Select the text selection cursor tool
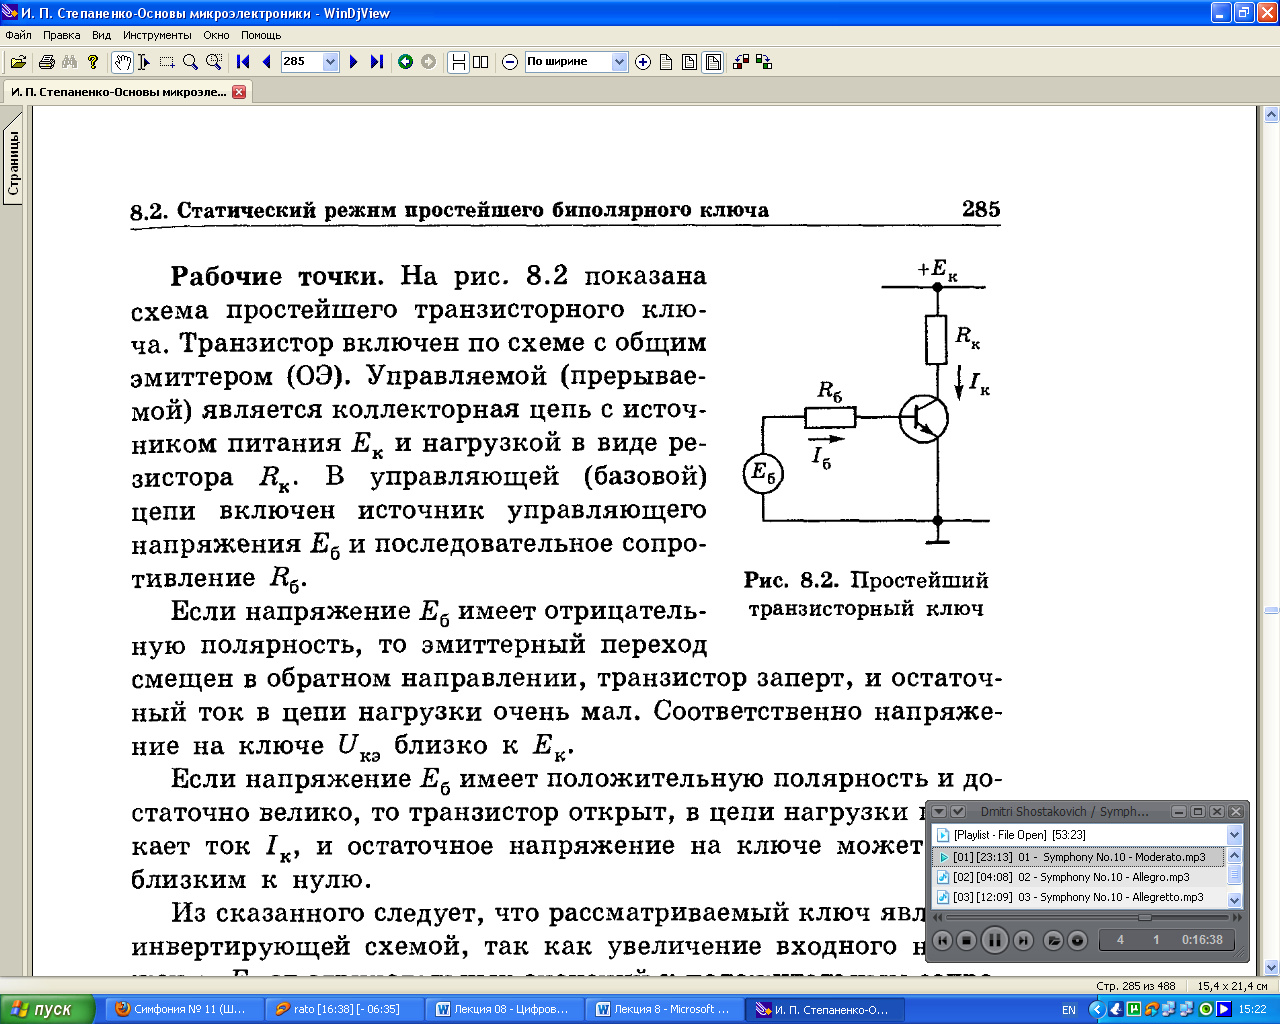 click(x=144, y=62)
